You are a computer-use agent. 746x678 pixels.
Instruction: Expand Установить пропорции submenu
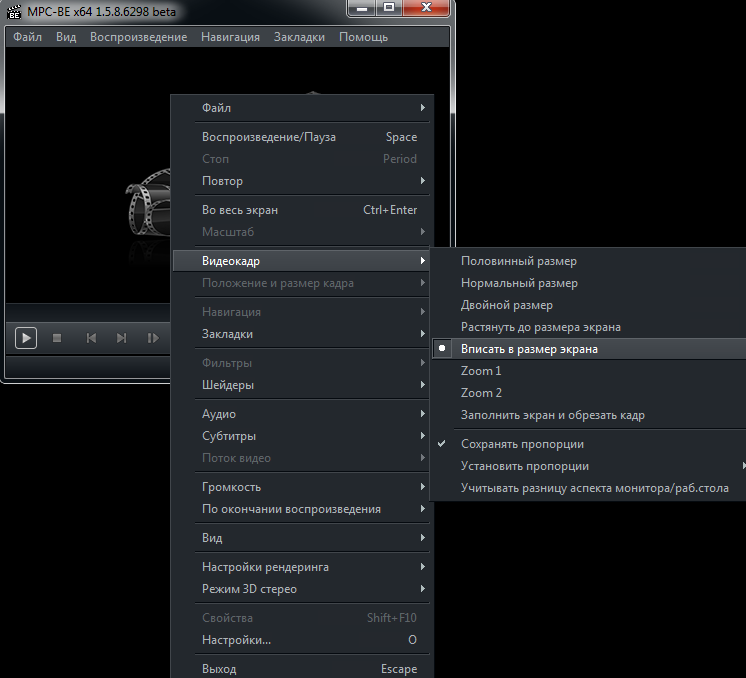point(589,466)
